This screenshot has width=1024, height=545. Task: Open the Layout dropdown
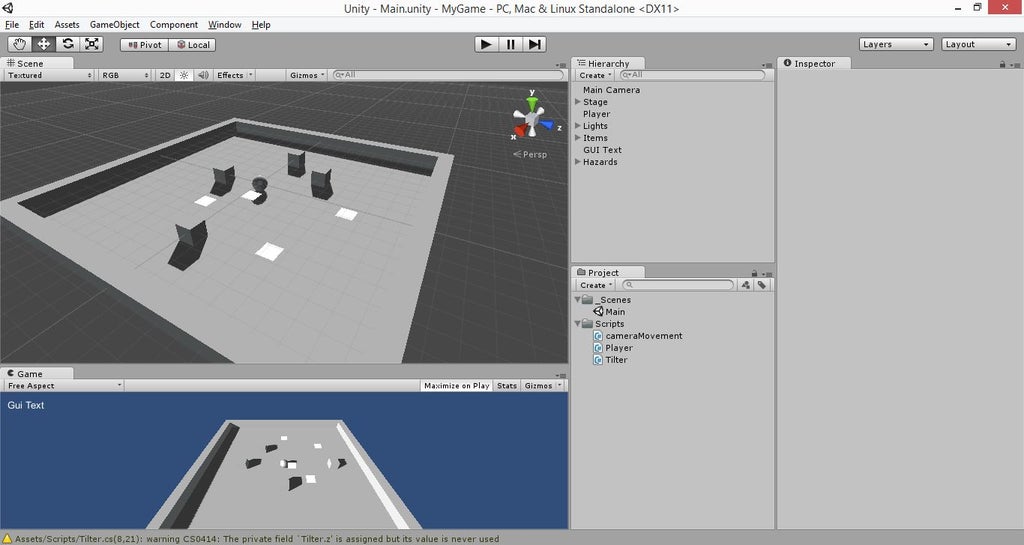978,44
